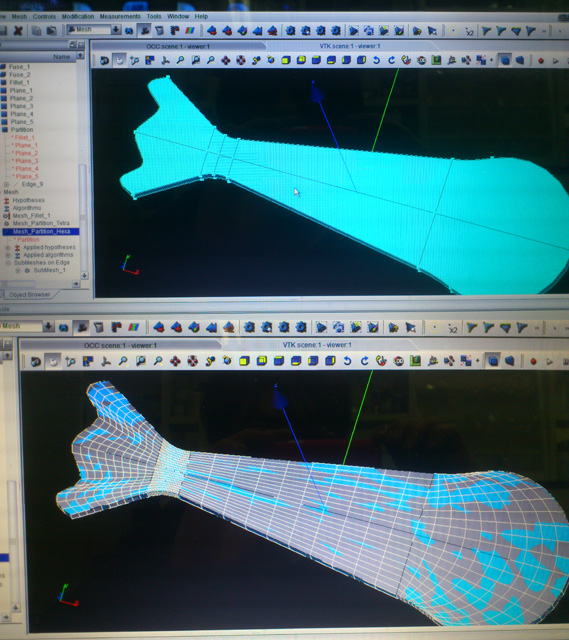Activate the RGB-striped module icon in top toolbar
This screenshot has height=640, width=569.
coord(190,30)
